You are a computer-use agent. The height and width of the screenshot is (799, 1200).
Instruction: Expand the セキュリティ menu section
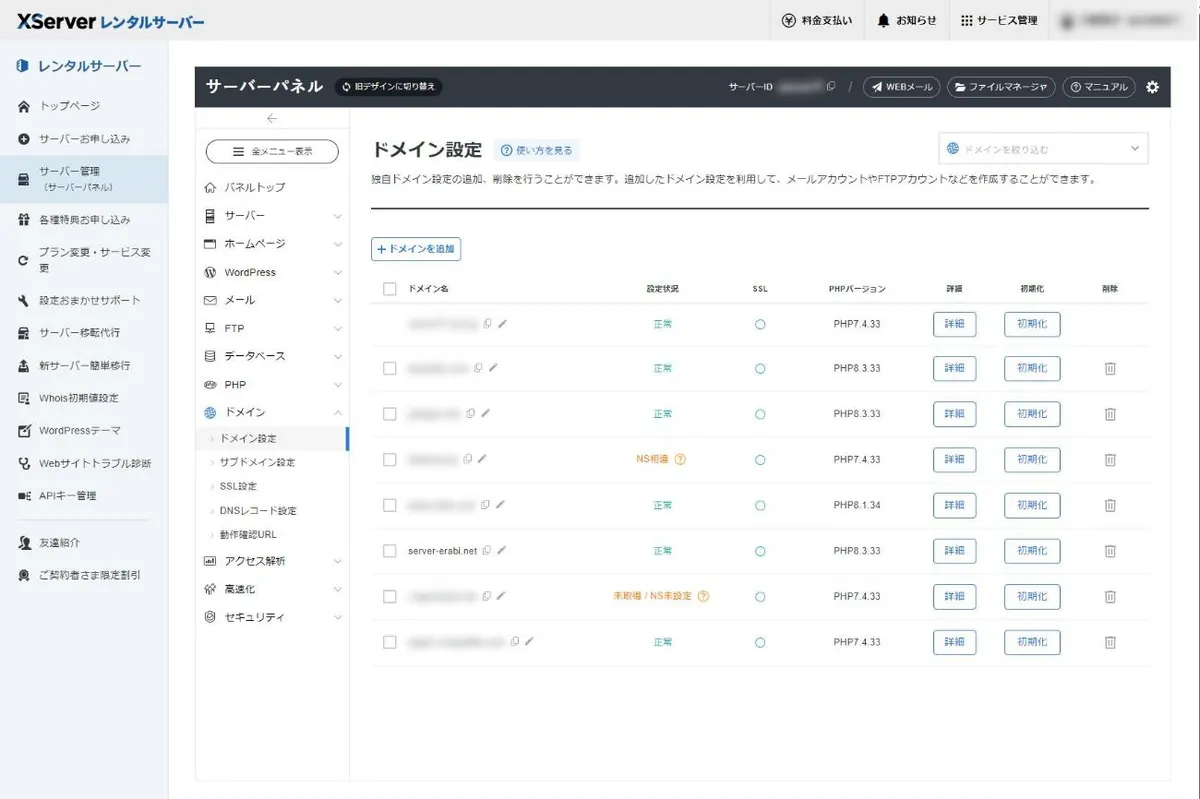[x=272, y=617]
